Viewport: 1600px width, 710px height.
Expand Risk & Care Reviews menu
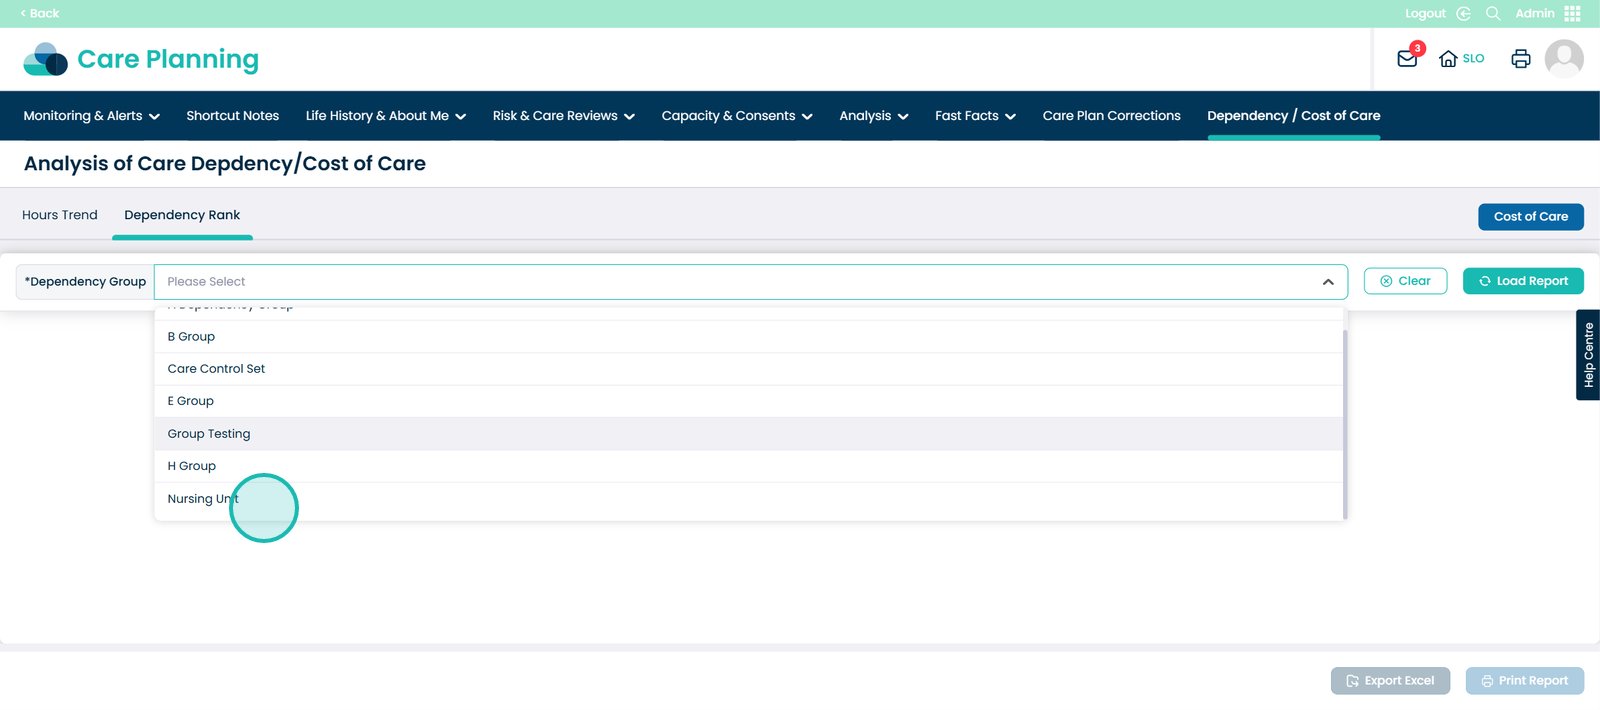(x=563, y=116)
